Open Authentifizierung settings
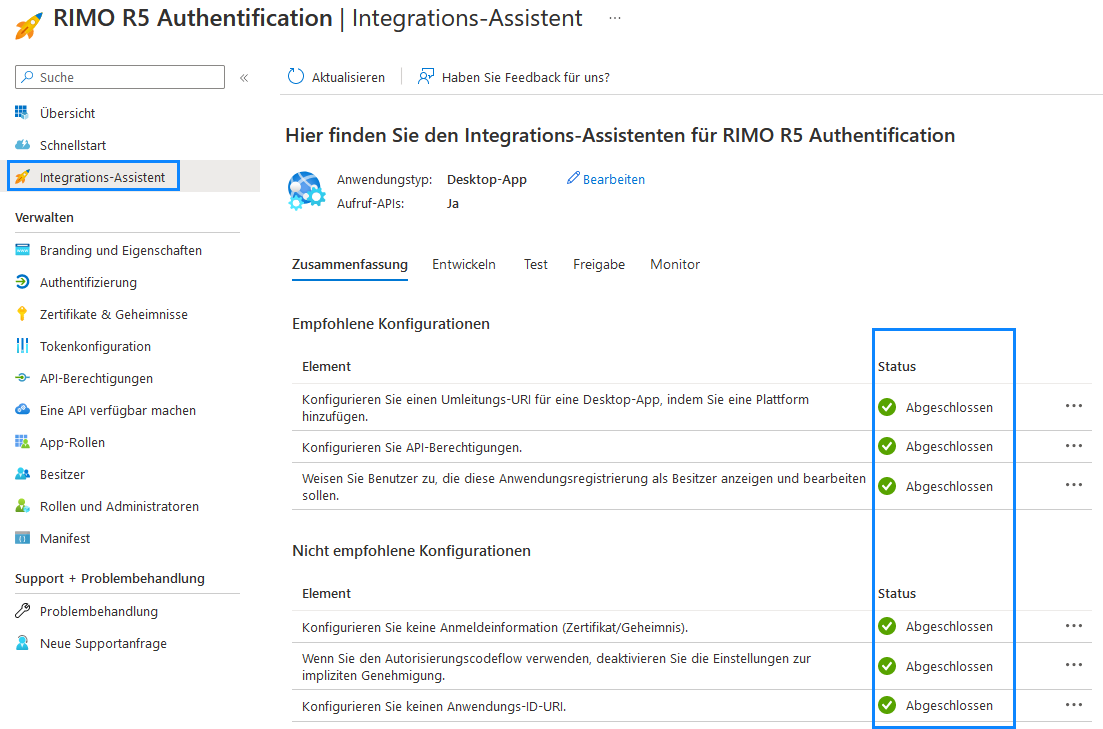The width and height of the screenshot is (1103, 729). tap(89, 283)
